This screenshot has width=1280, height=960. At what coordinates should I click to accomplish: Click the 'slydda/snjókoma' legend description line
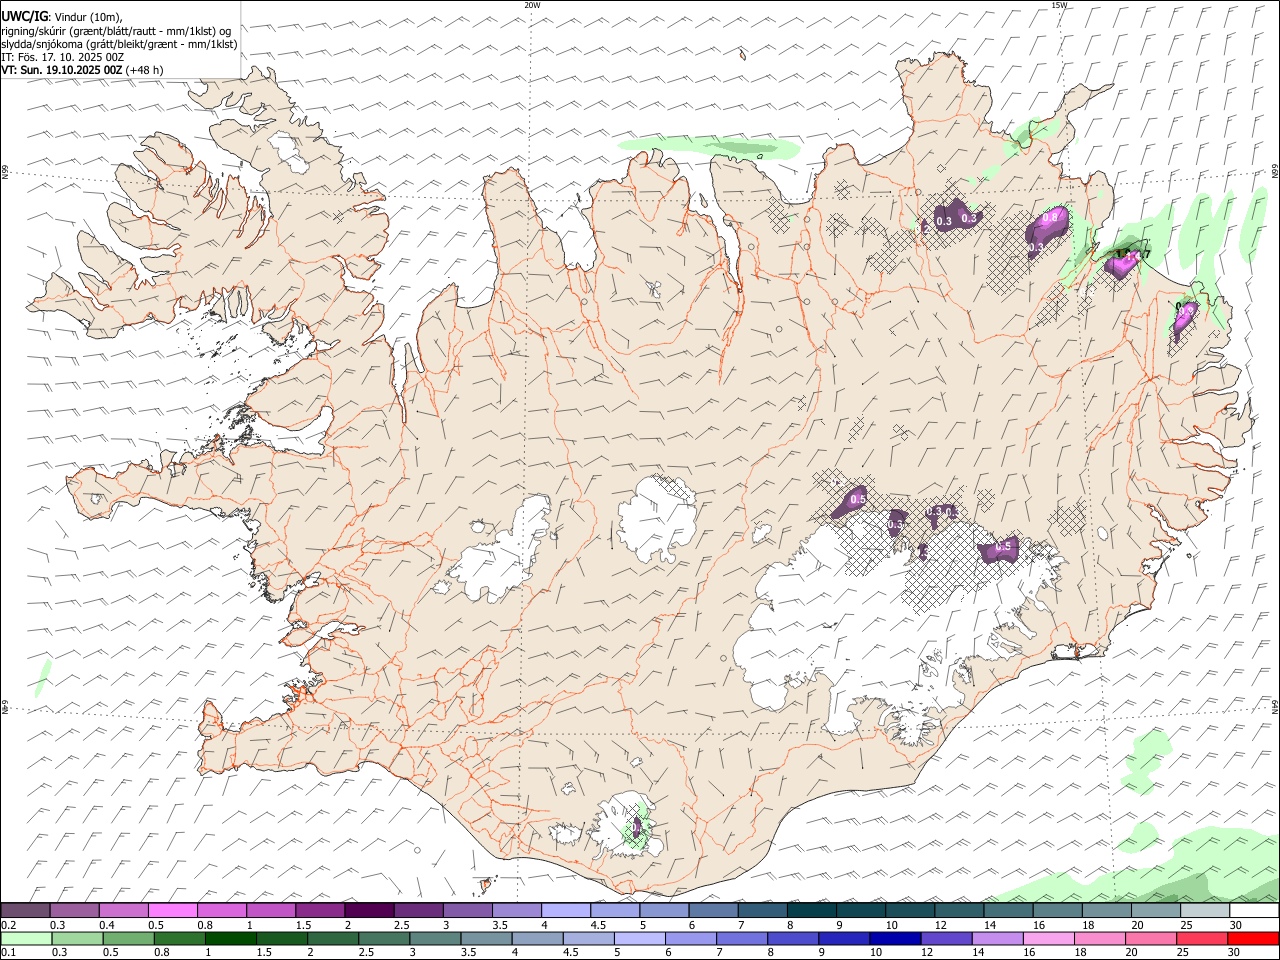coord(119,44)
